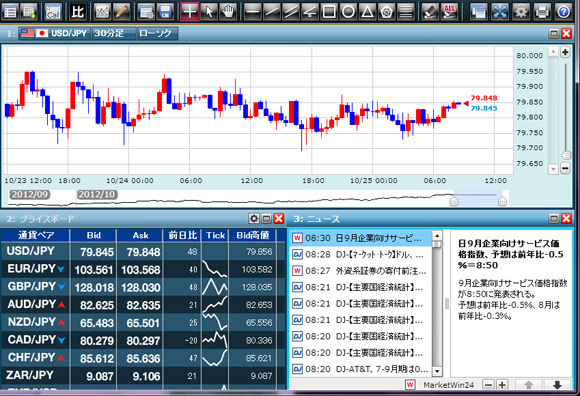Open price board settings gear
Screen dimensions: 580x396
[x=254, y=219]
